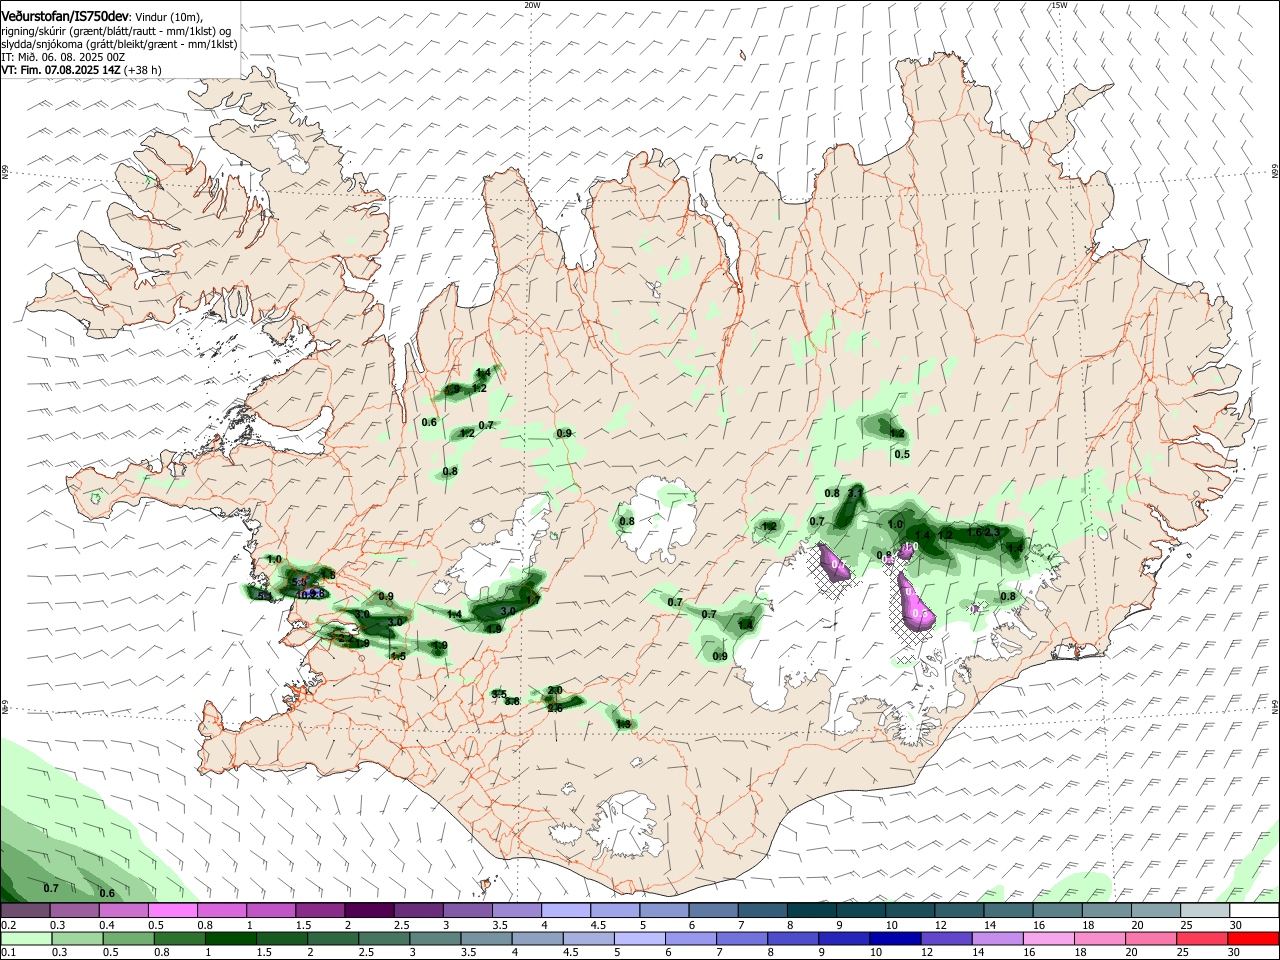Pick the 25 swatch in lower rain legend

pyautogui.click(x=1200, y=938)
